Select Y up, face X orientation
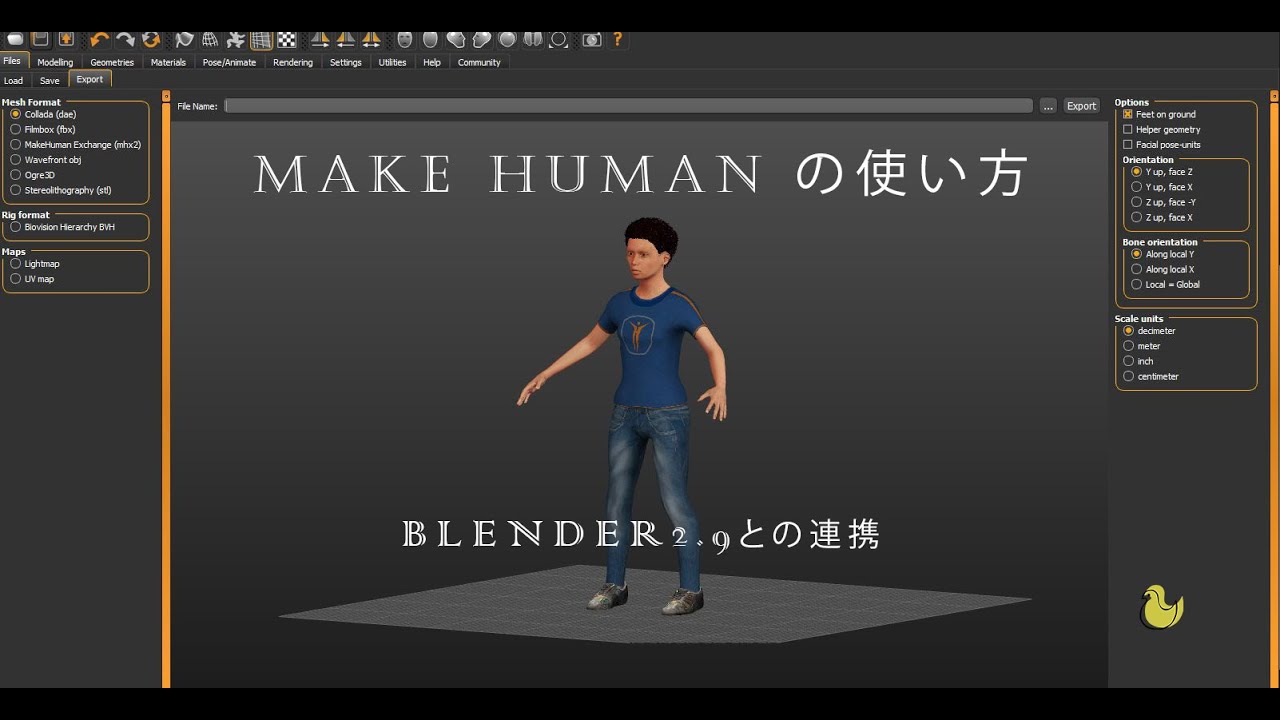The height and width of the screenshot is (720, 1280). 1162,187
